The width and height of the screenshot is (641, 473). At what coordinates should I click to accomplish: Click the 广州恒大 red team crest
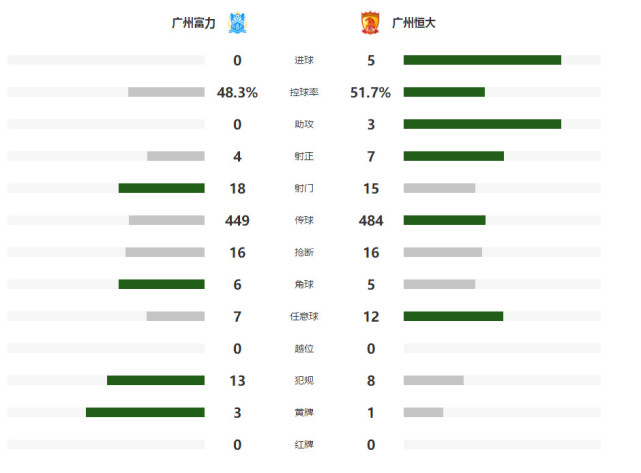(370, 23)
